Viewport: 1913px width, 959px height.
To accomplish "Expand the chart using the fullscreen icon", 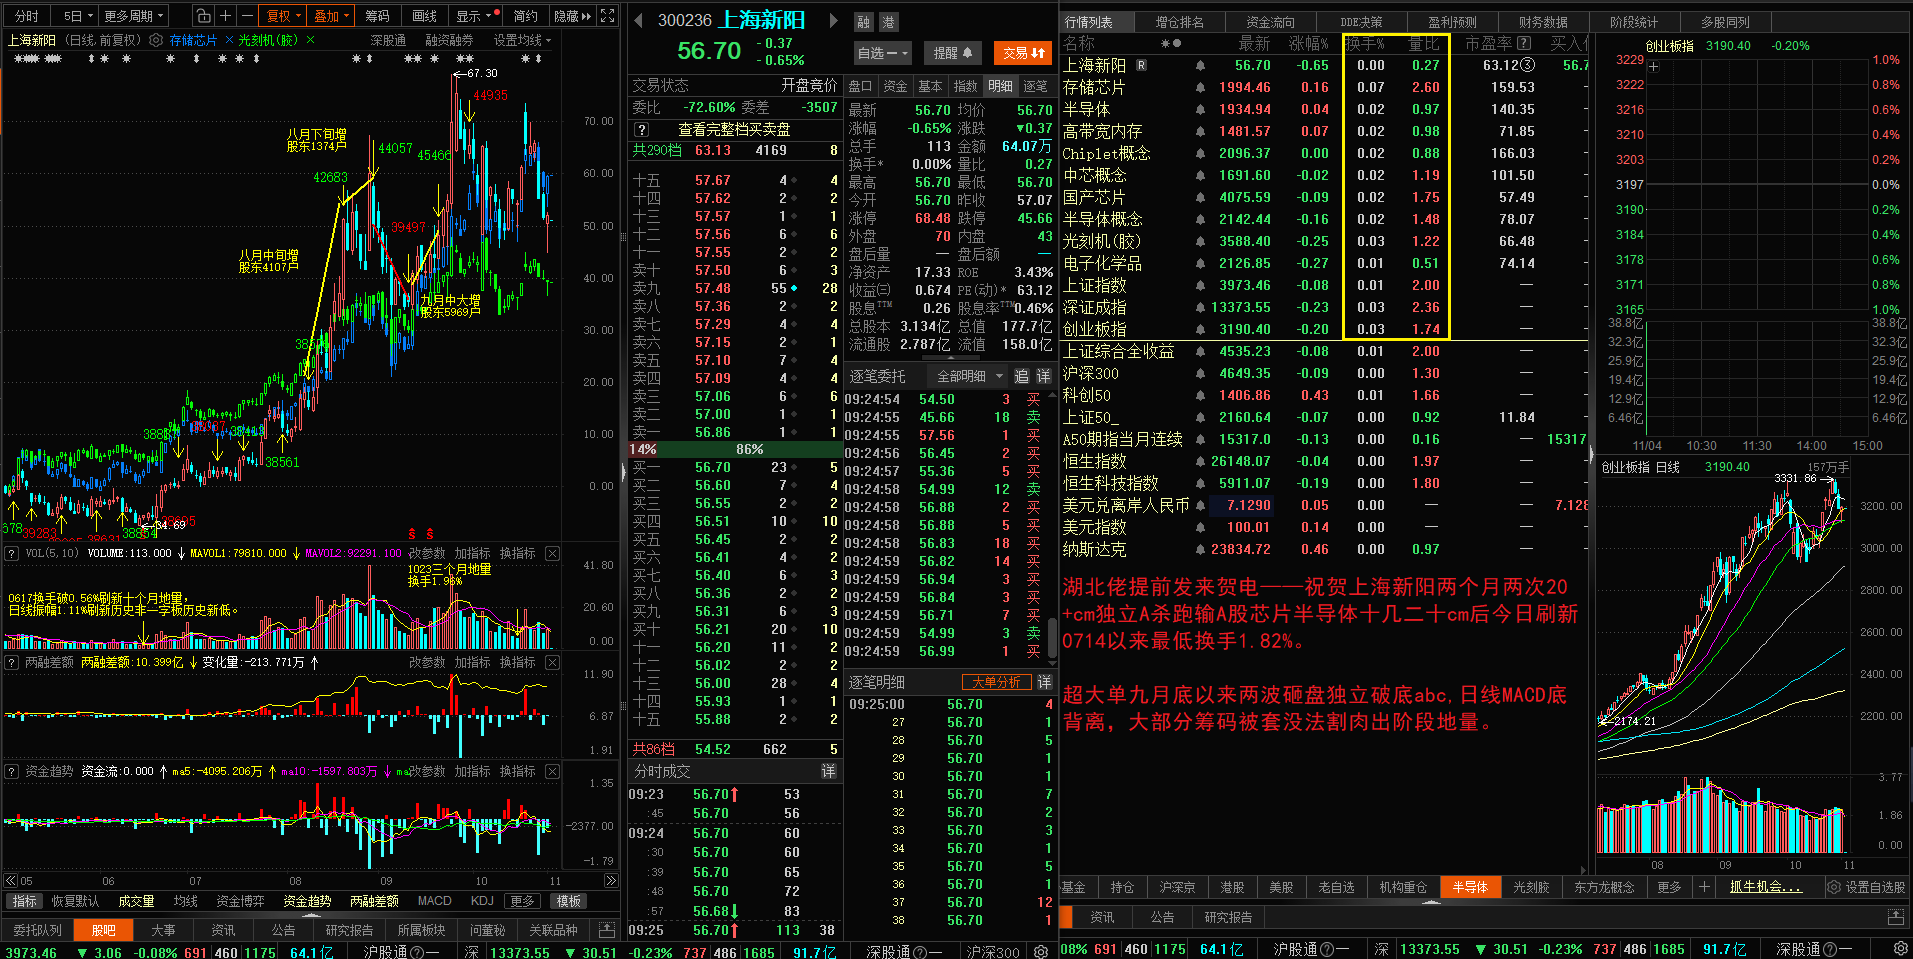I will pyautogui.click(x=607, y=16).
